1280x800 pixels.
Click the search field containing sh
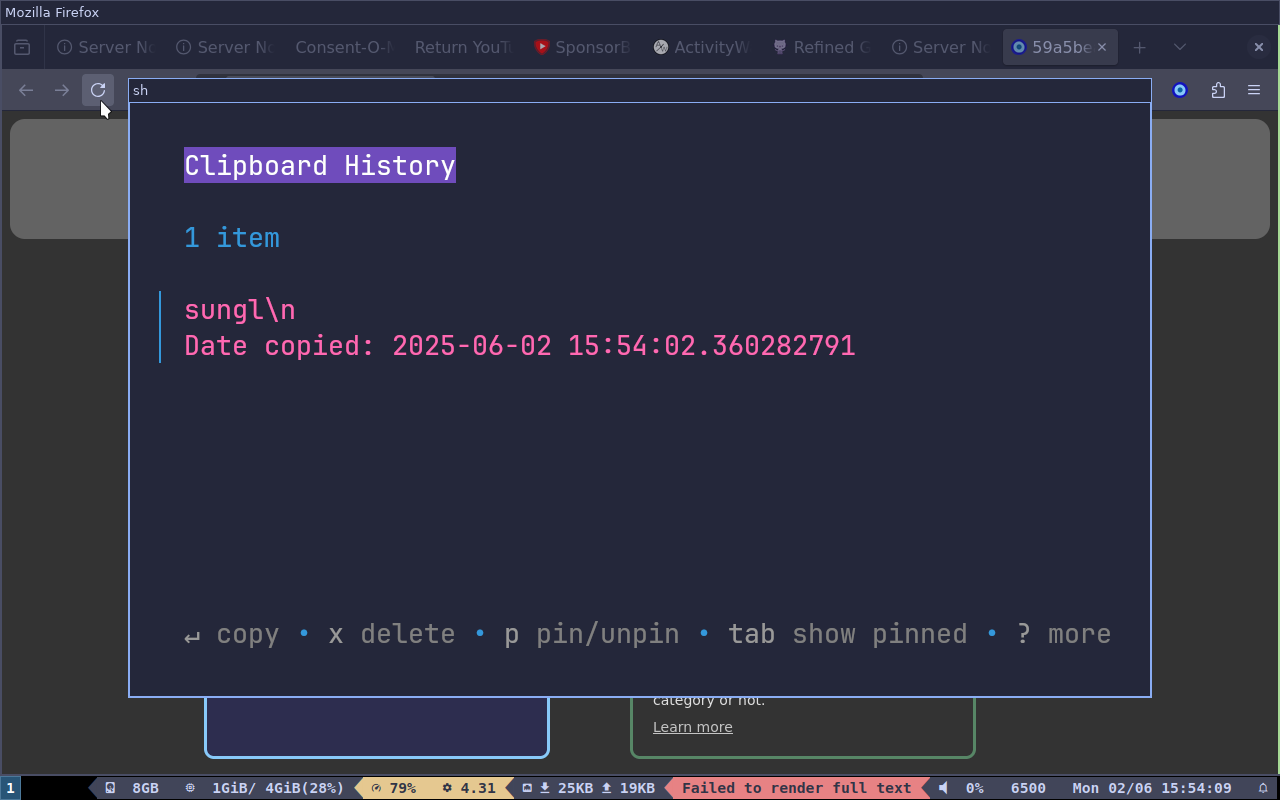click(x=640, y=90)
